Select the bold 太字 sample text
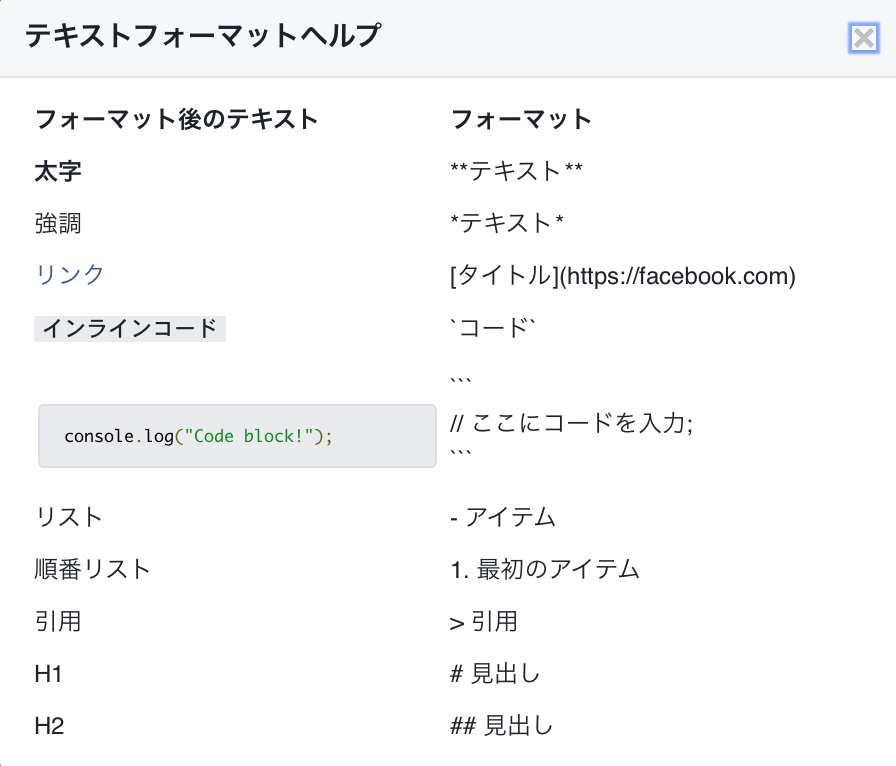 click(x=58, y=172)
